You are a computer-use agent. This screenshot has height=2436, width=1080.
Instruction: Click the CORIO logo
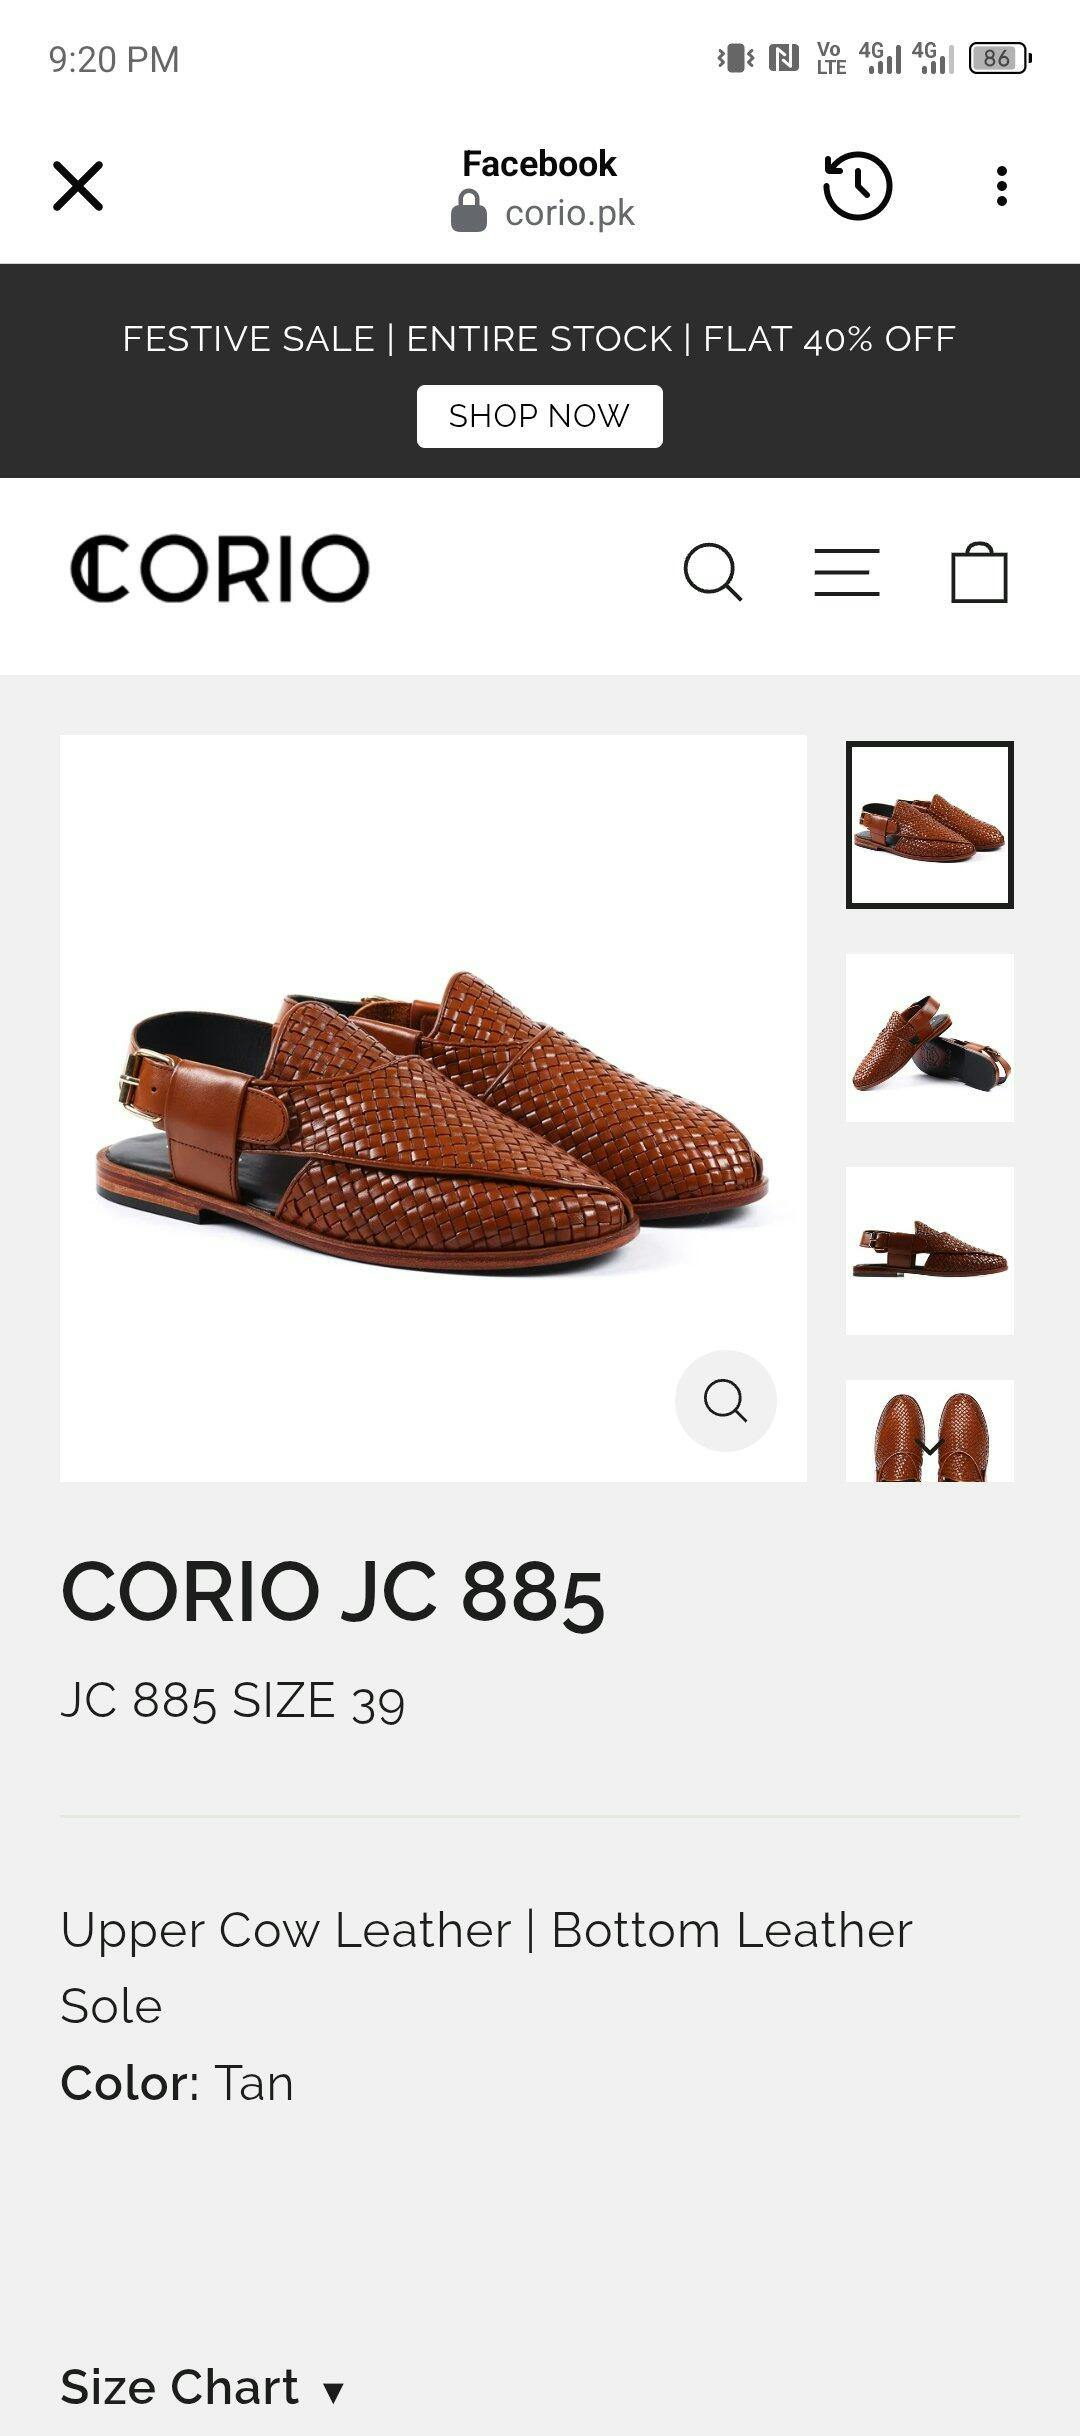click(x=220, y=569)
